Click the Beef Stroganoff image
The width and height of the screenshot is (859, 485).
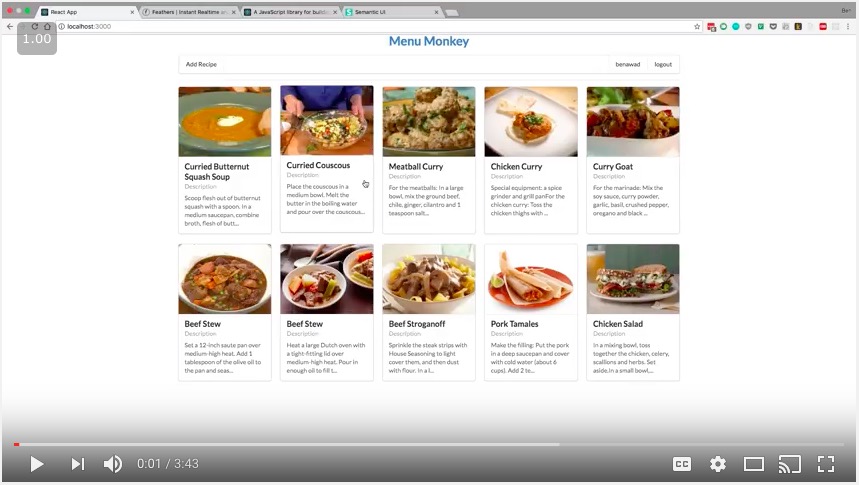point(429,279)
